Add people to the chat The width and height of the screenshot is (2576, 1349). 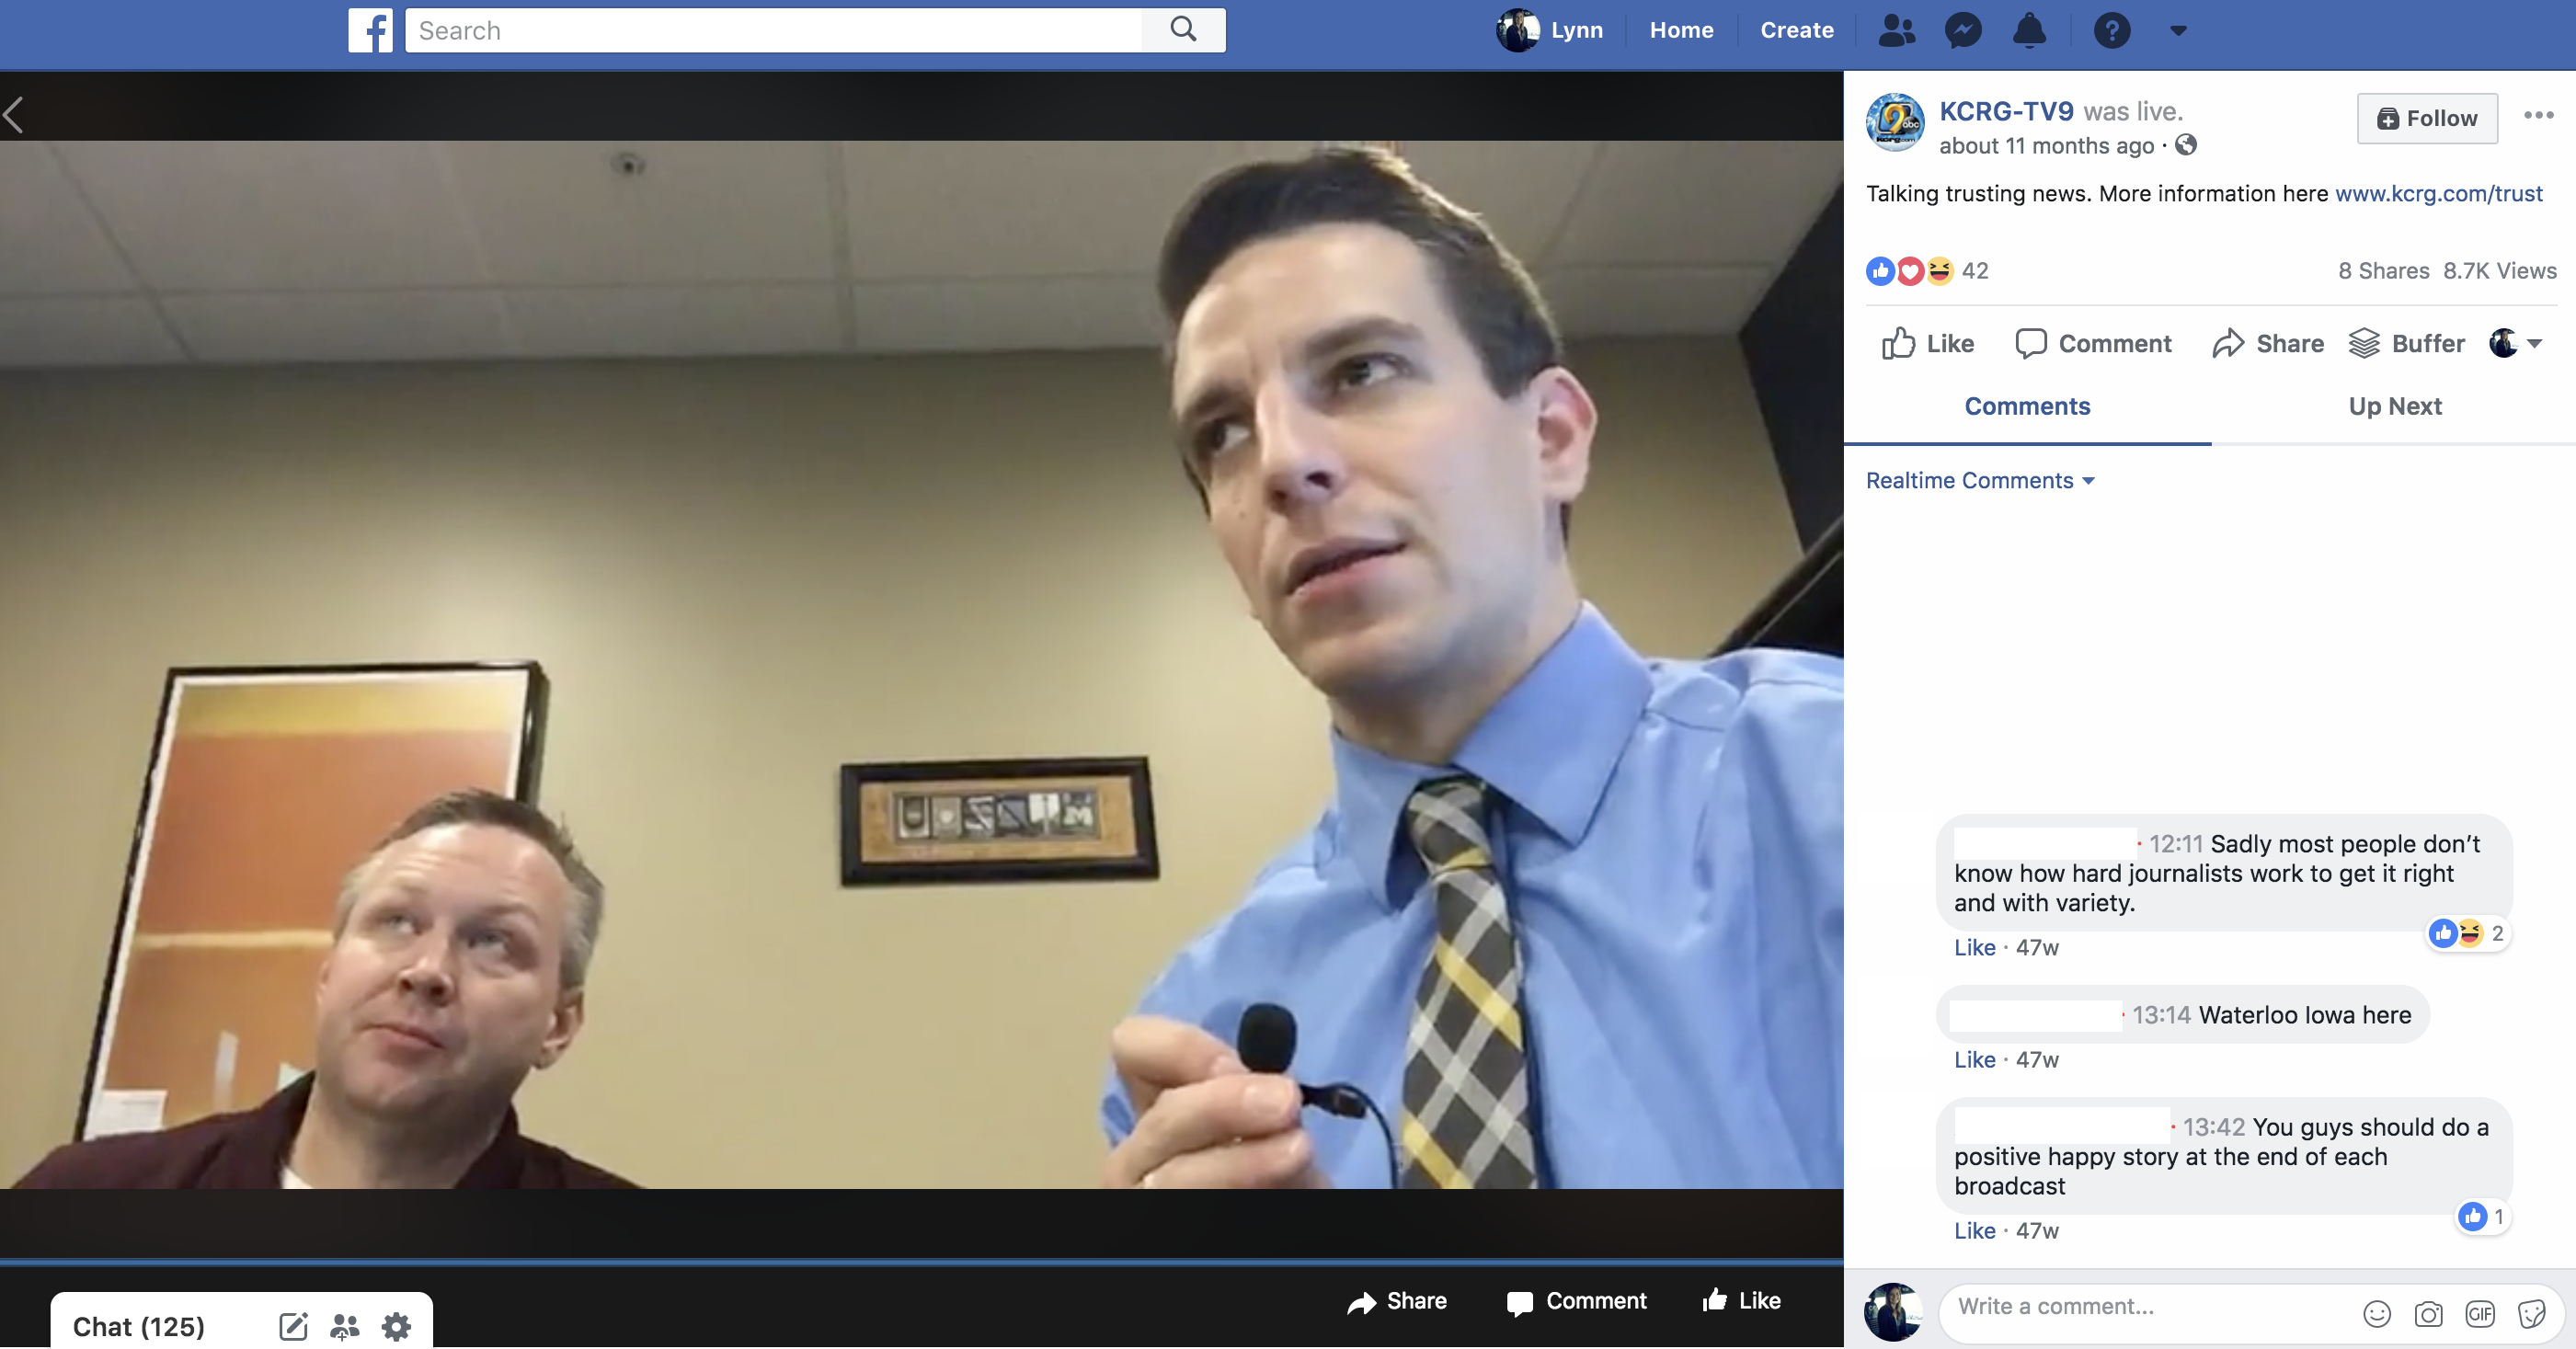click(x=344, y=1326)
